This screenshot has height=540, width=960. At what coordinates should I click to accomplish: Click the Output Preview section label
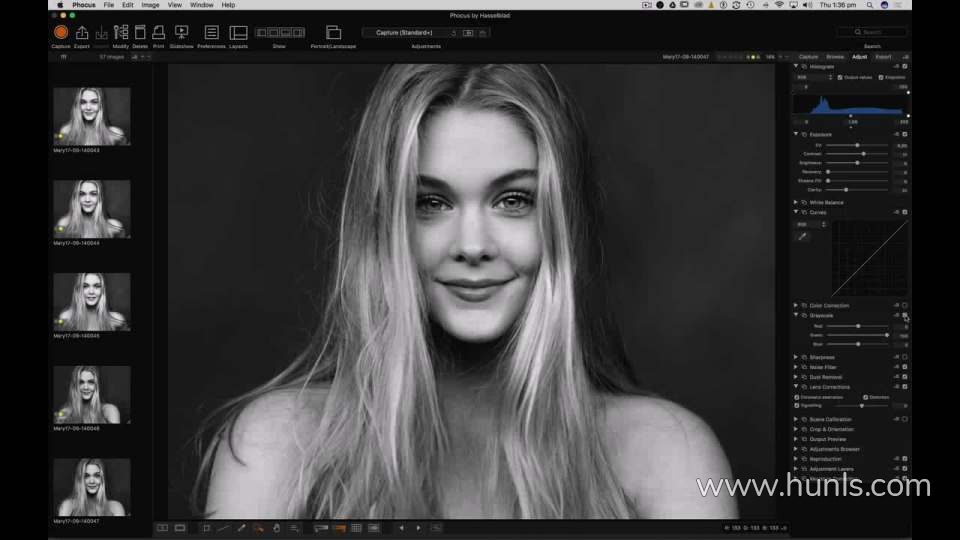click(828, 439)
